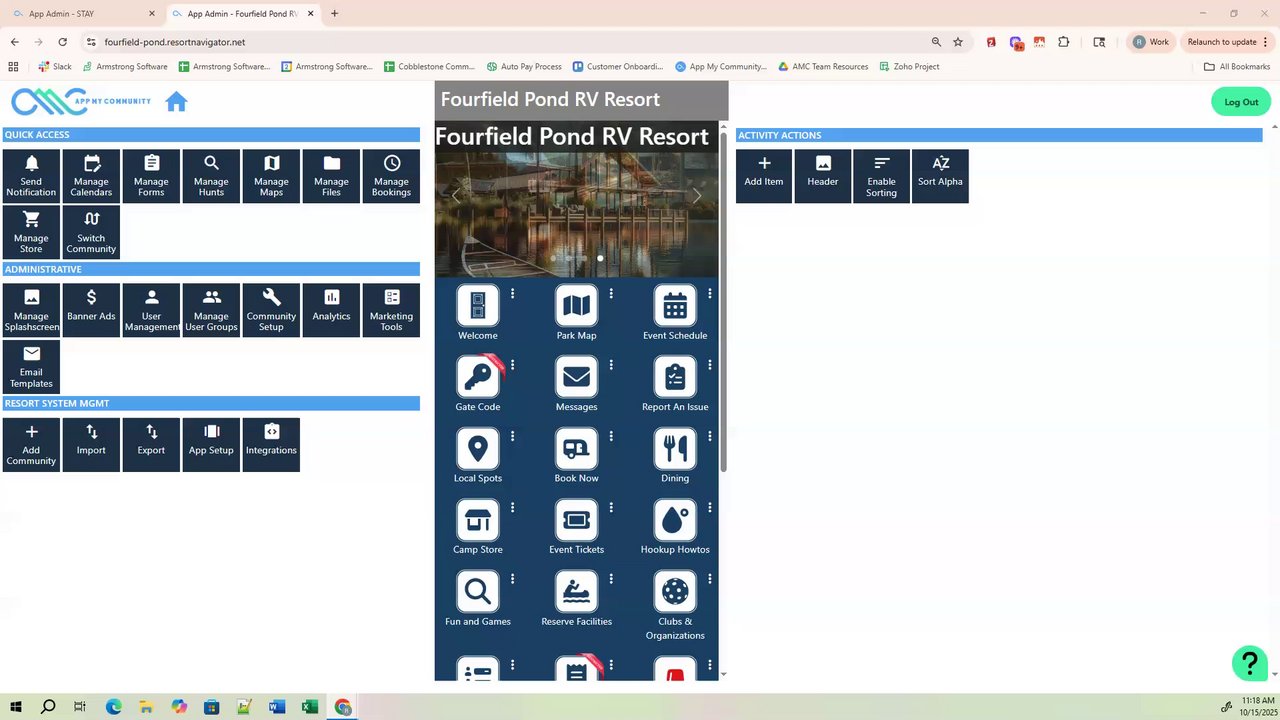Open three-dot menu for Gate Code

click(x=512, y=365)
